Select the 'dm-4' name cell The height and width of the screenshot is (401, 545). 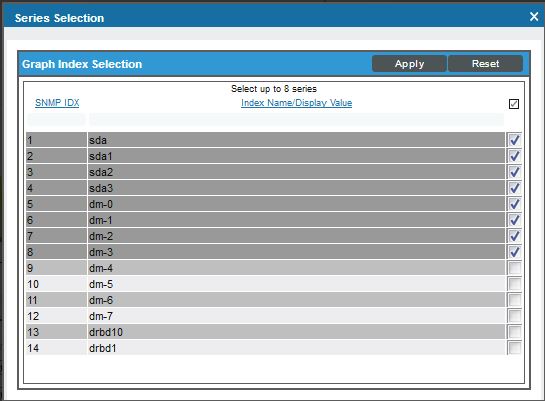[x=296, y=268]
